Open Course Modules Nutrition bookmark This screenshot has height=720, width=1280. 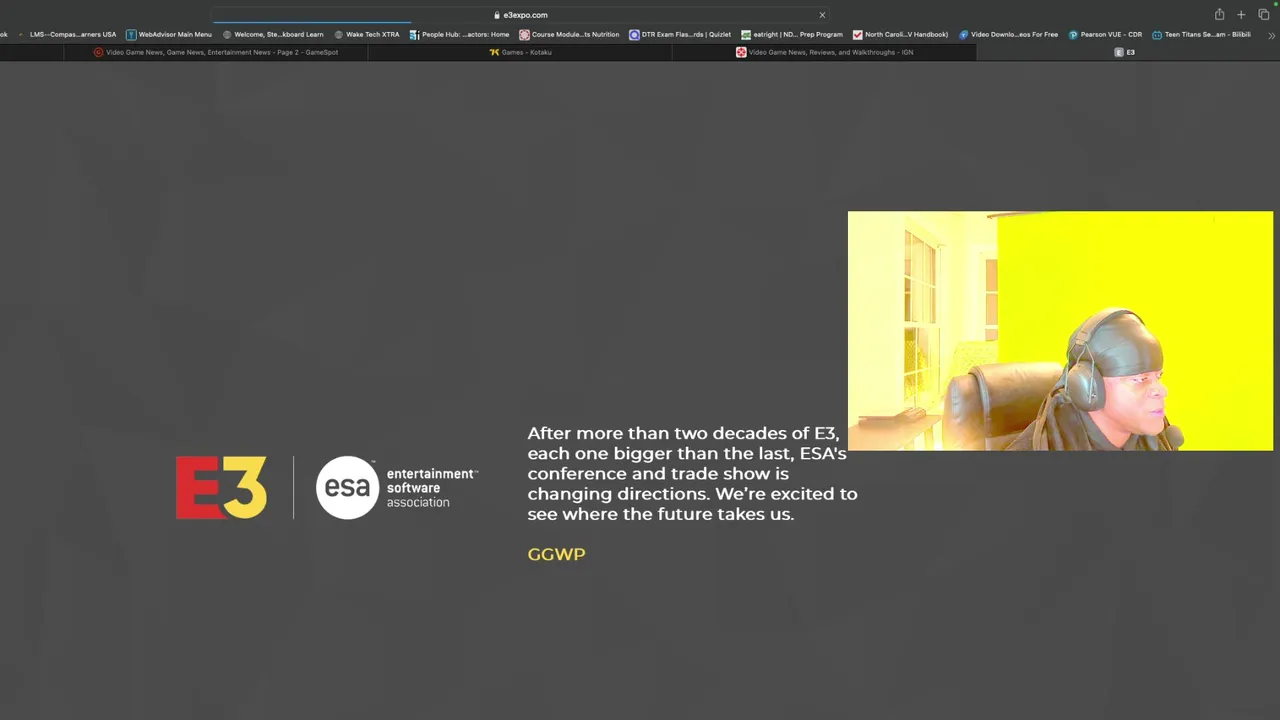click(x=569, y=34)
